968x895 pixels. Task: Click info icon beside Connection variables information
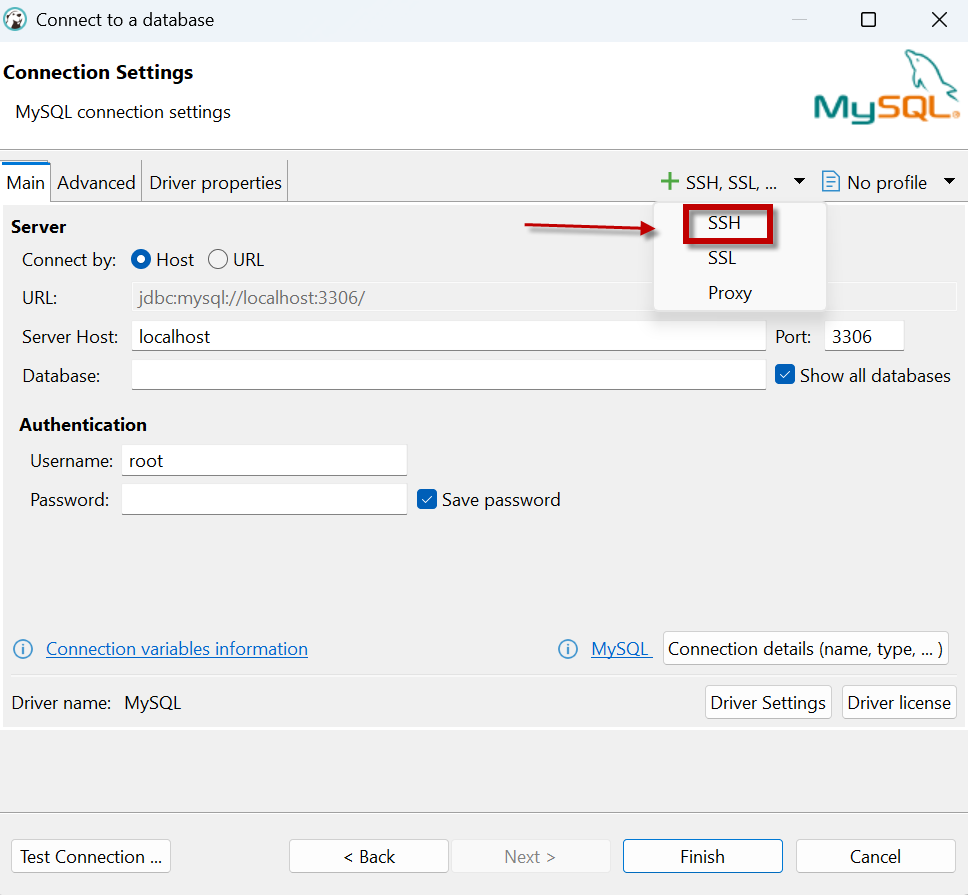[23, 649]
